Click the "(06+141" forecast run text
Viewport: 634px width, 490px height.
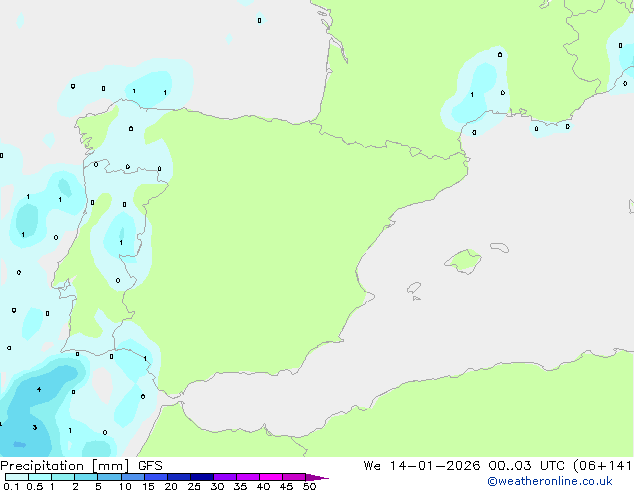(602, 466)
